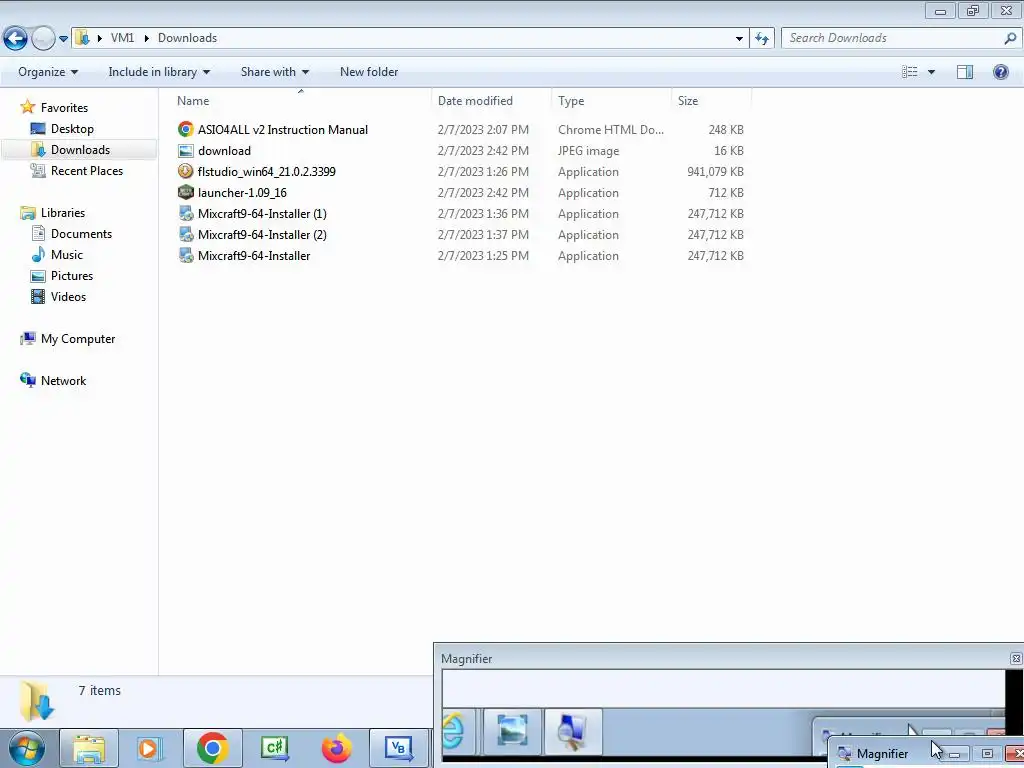This screenshot has height=768, width=1024.
Task: Select the Mixcraft9-64-Installer (1) icon
Action: pyautogui.click(x=186, y=214)
